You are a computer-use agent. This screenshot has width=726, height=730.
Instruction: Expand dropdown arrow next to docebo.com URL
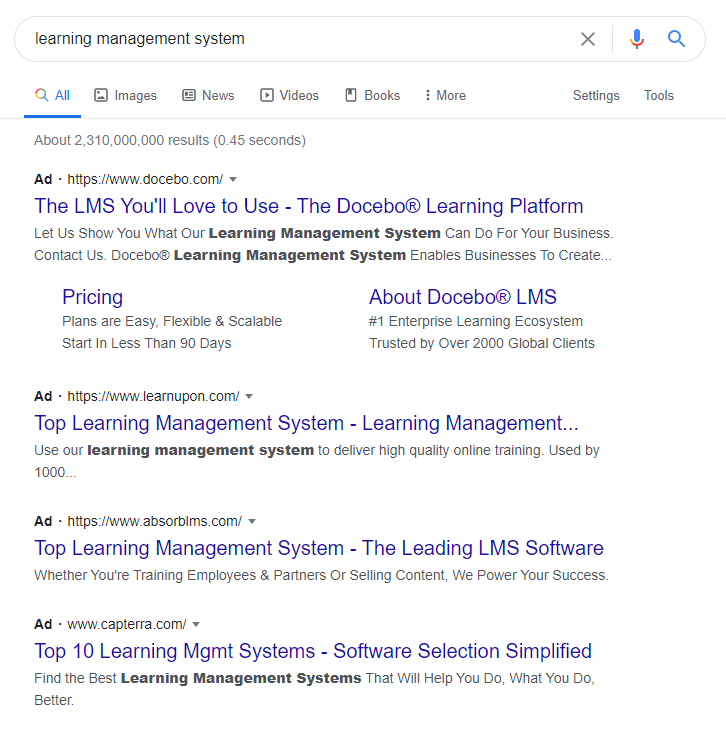[x=233, y=179]
